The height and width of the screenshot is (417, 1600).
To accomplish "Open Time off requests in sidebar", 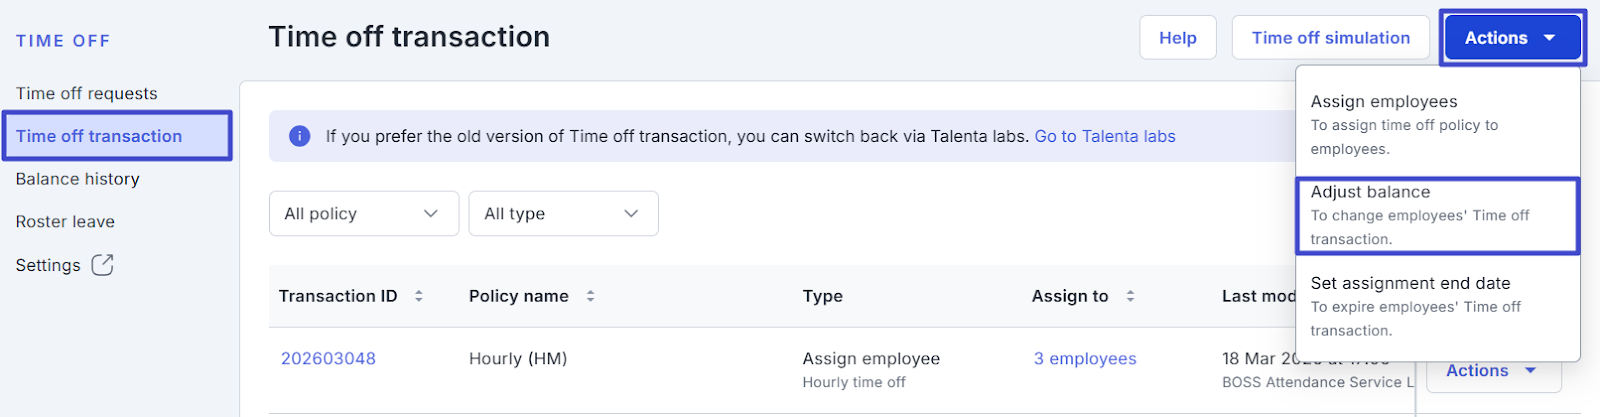I will click(87, 94).
